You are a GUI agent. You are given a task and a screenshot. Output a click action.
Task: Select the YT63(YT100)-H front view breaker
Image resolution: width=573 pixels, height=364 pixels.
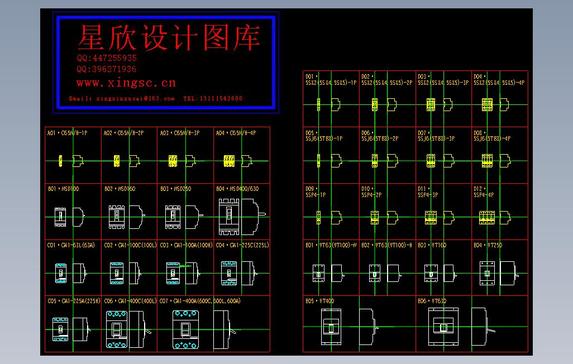[375, 273]
